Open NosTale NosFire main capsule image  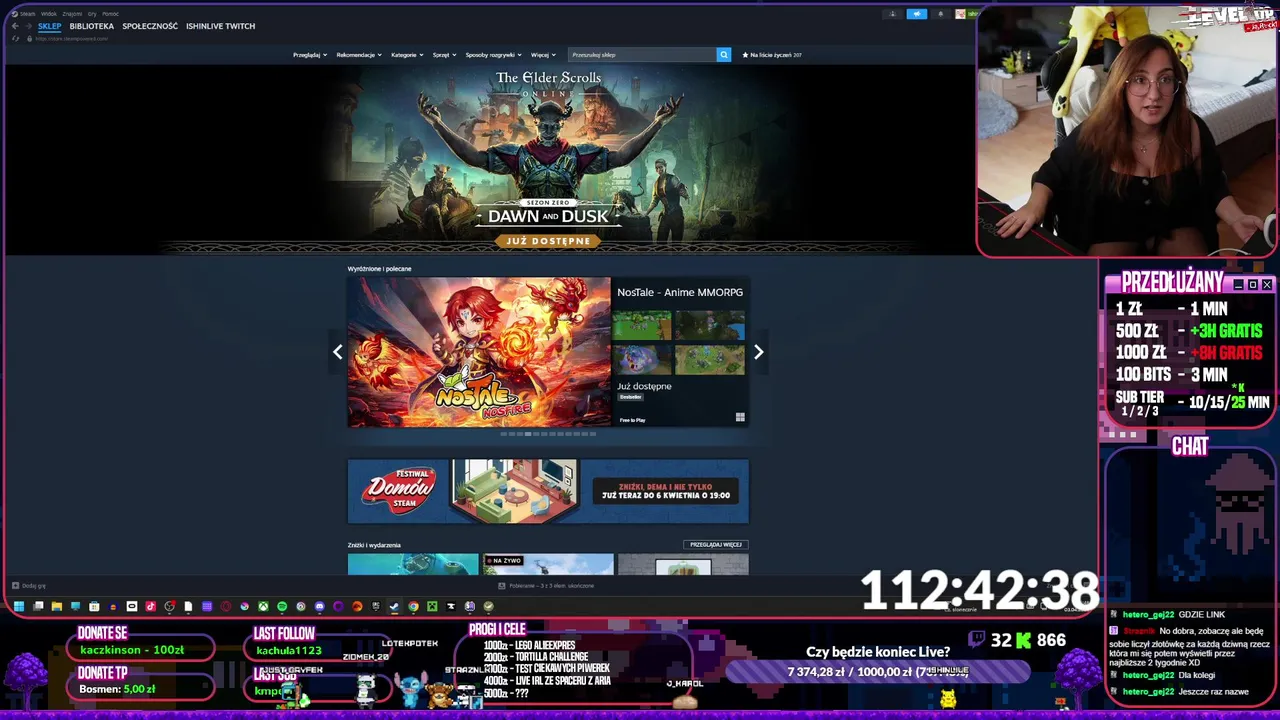click(x=479, y=352)
